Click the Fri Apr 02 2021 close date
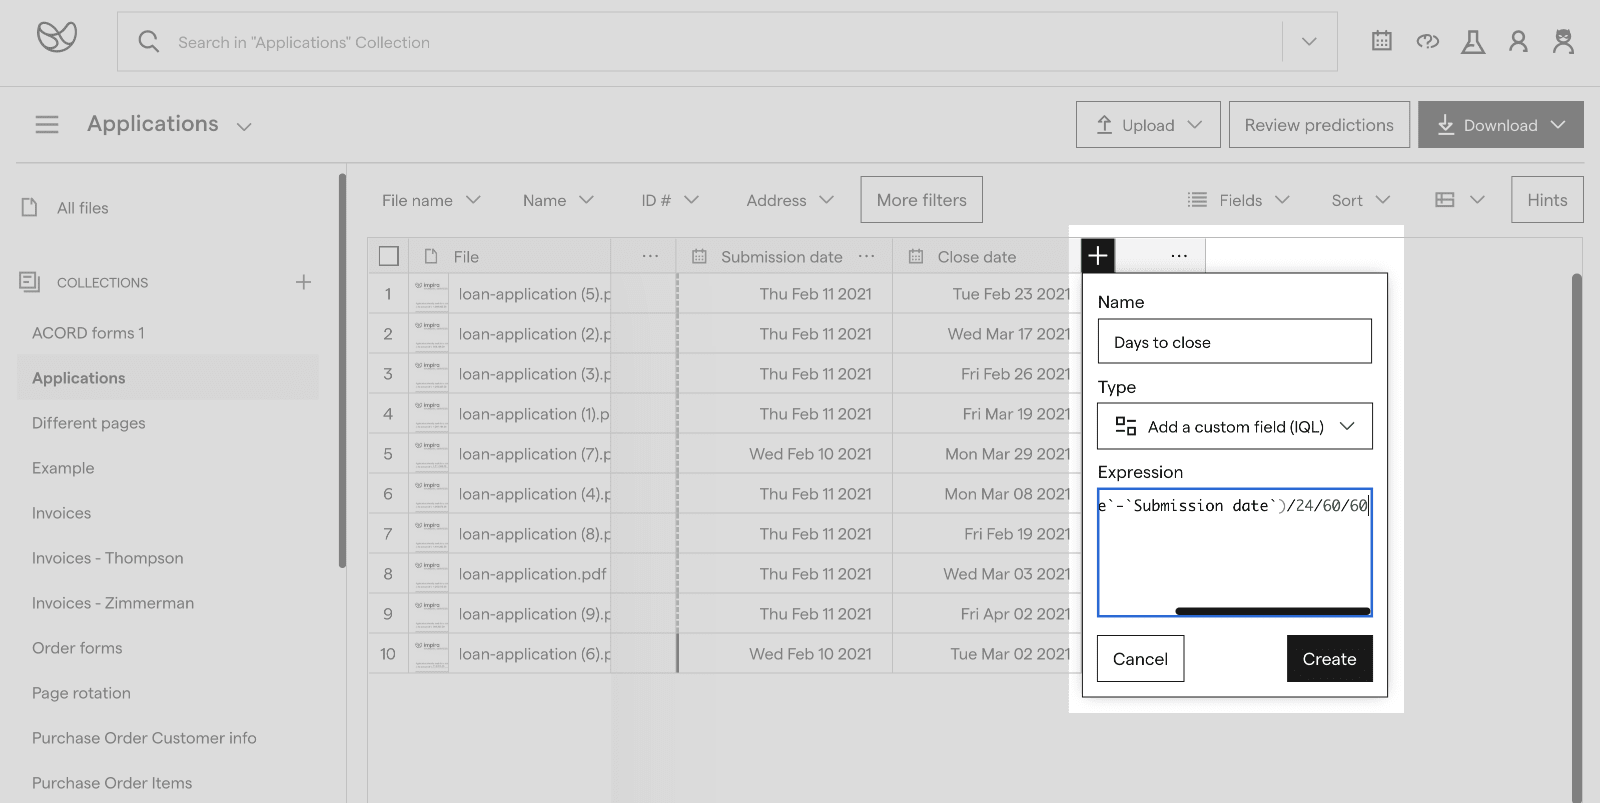Viewport: 1600px width, 803px height. point(1015,614)
